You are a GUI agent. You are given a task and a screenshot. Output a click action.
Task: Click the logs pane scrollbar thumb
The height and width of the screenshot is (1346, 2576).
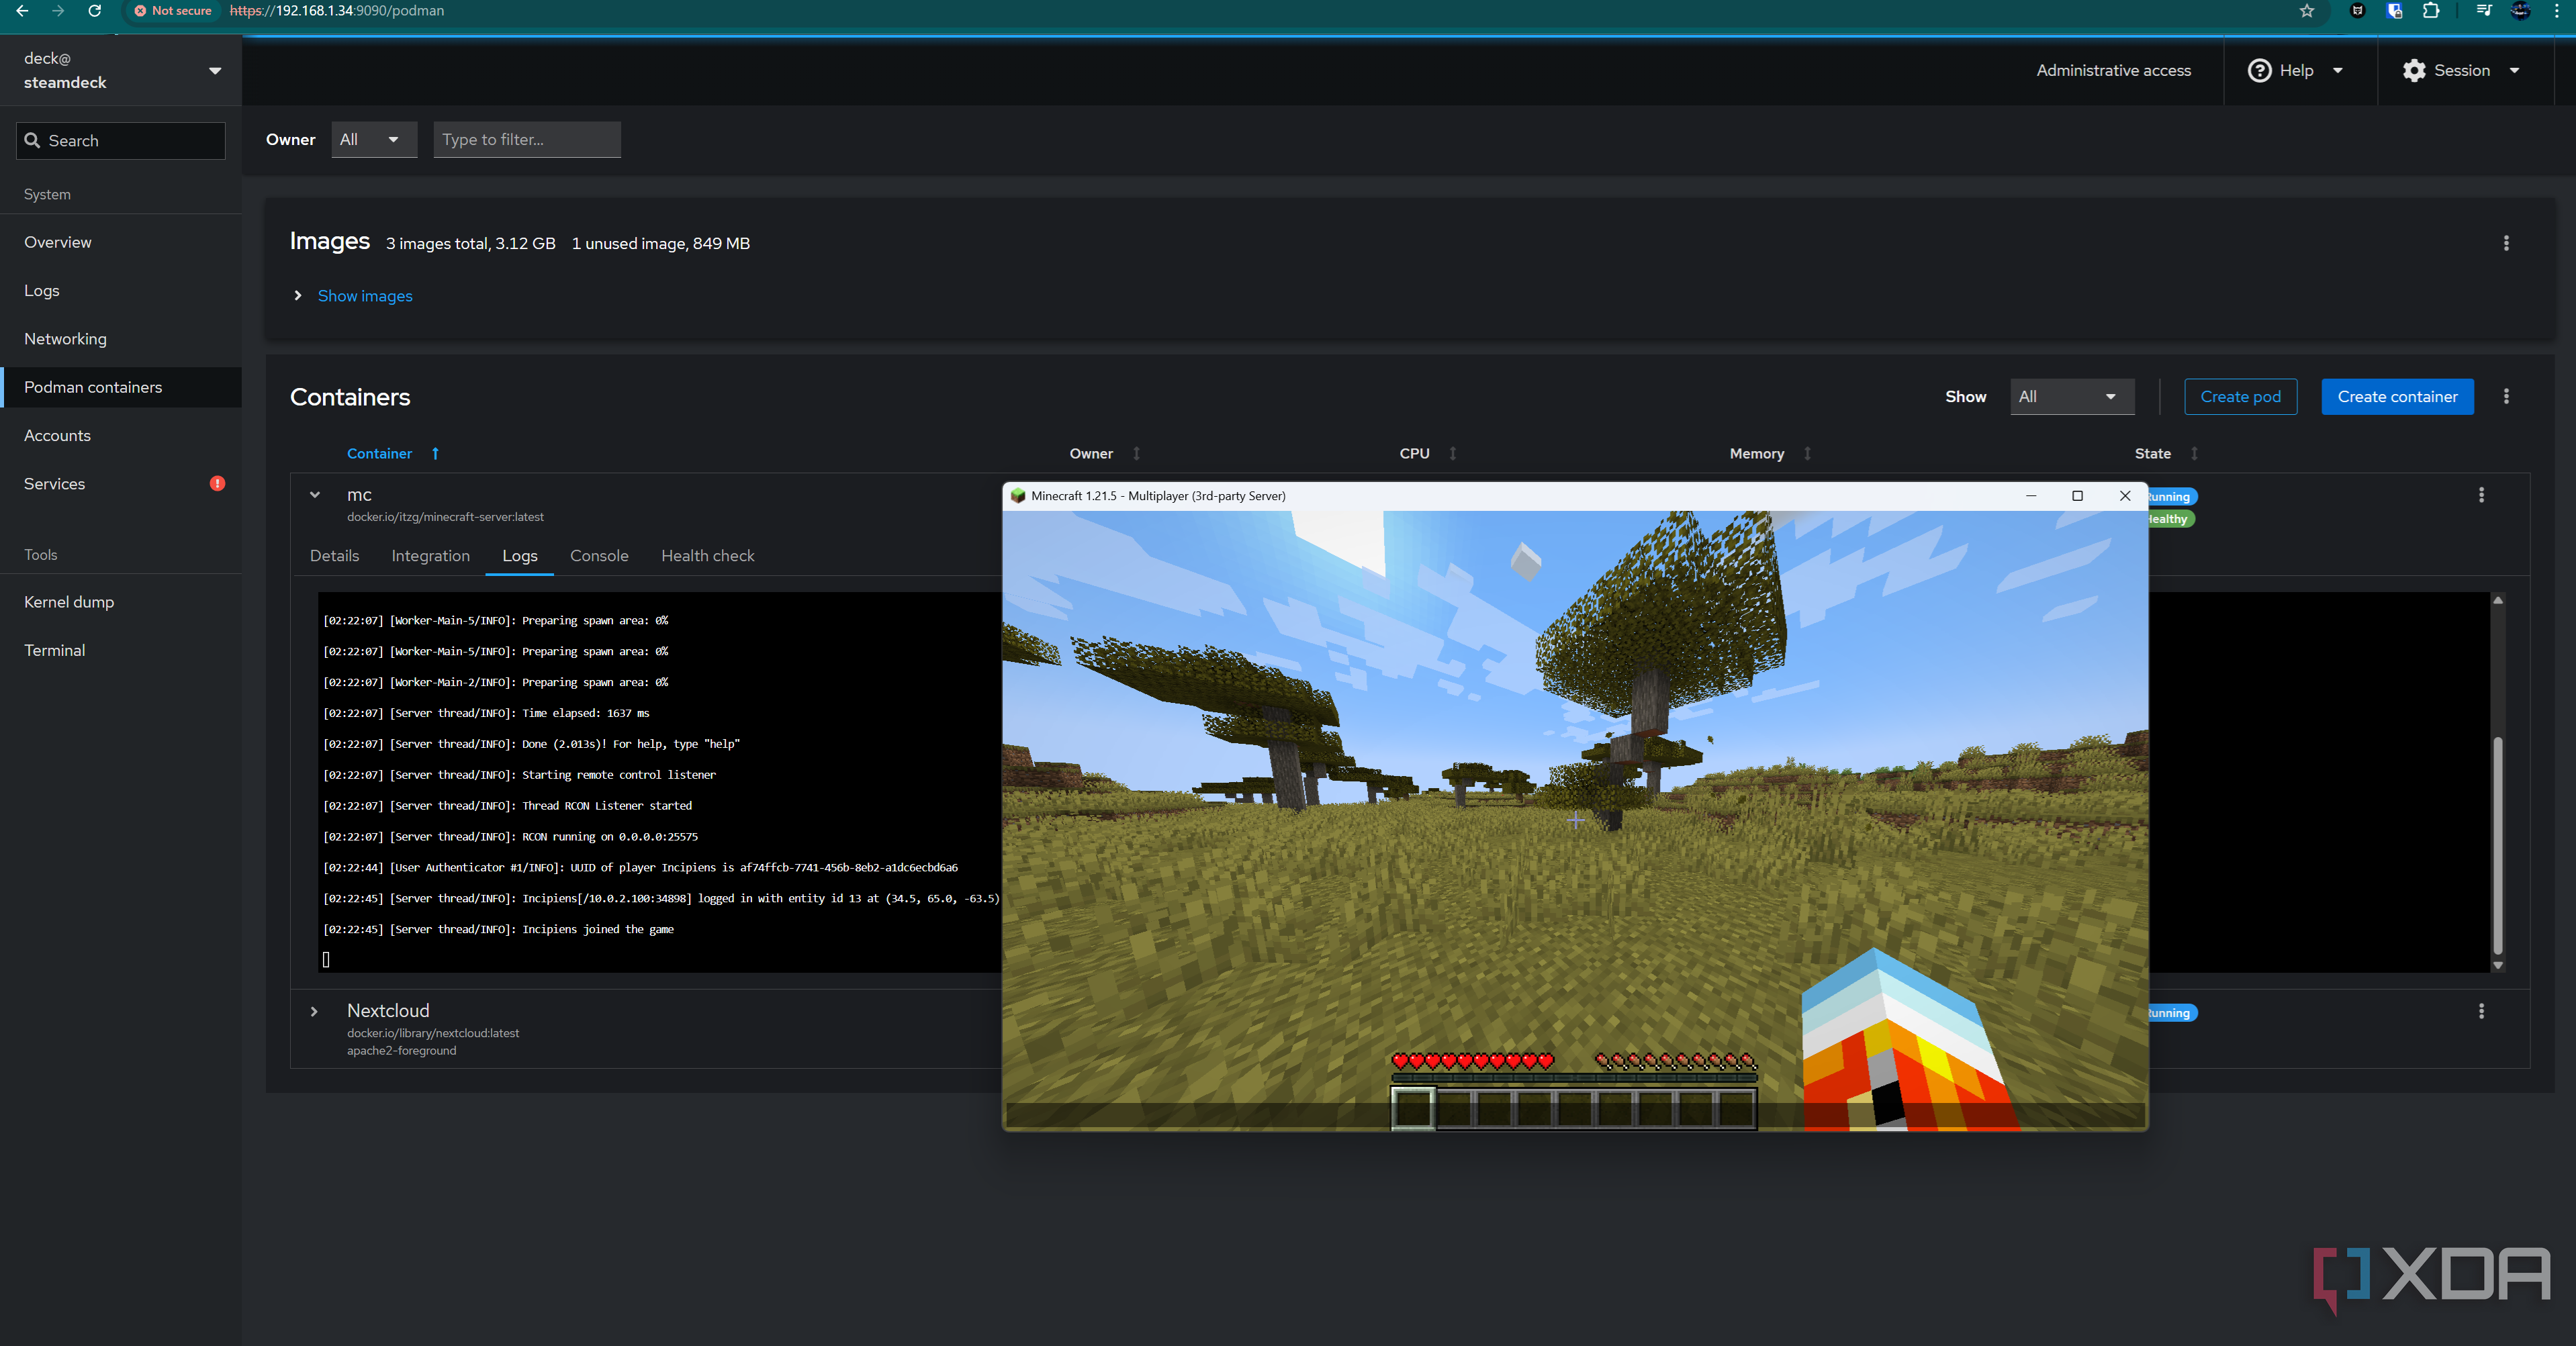click(2498, 845)
